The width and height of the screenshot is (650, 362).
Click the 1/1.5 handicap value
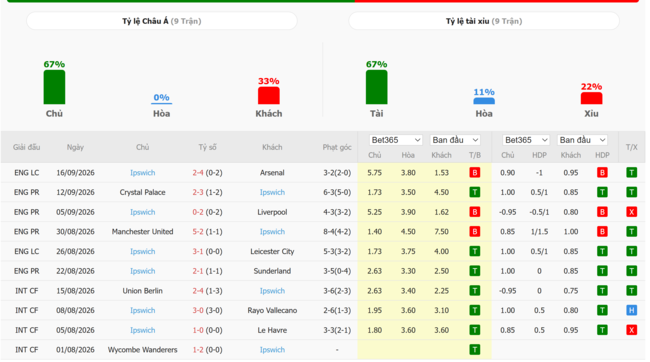point(539,232)
